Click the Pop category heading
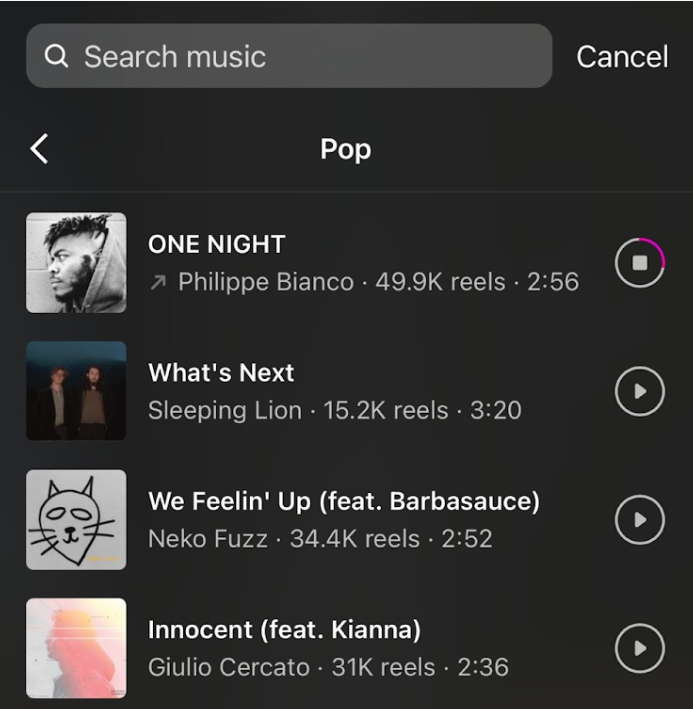The width and height of the screenshot is (693, 709). pyautogui.click(x=345, y=149)
